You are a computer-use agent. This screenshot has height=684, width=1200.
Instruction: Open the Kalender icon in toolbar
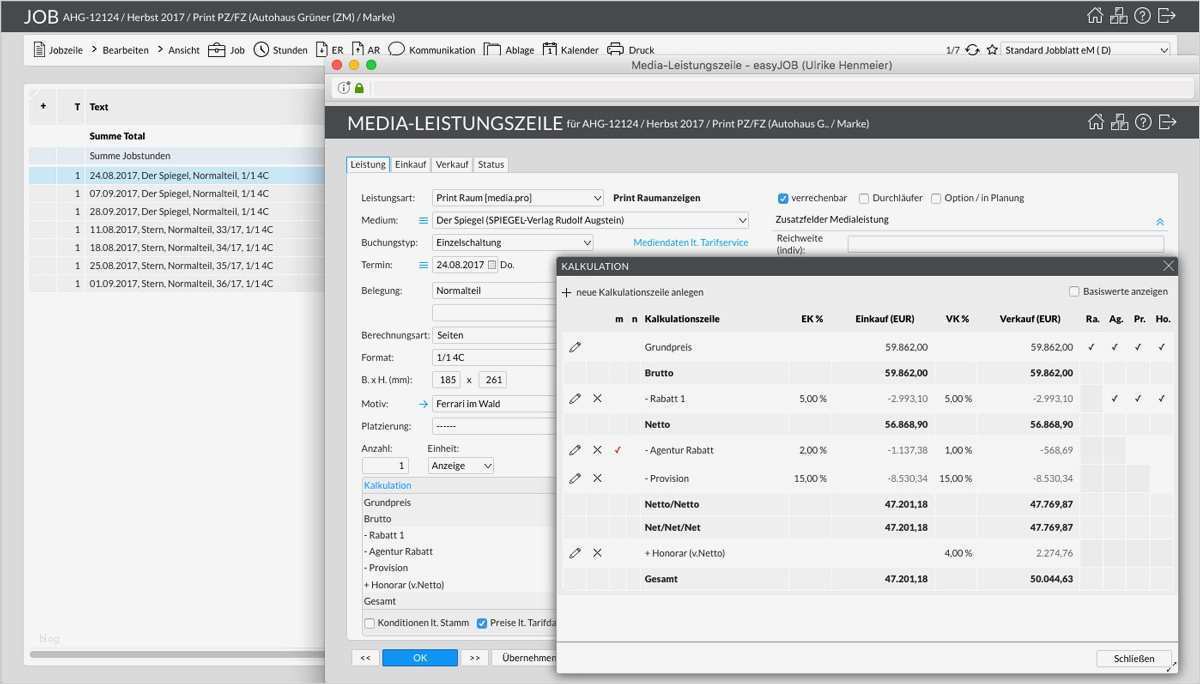point(551,50)
